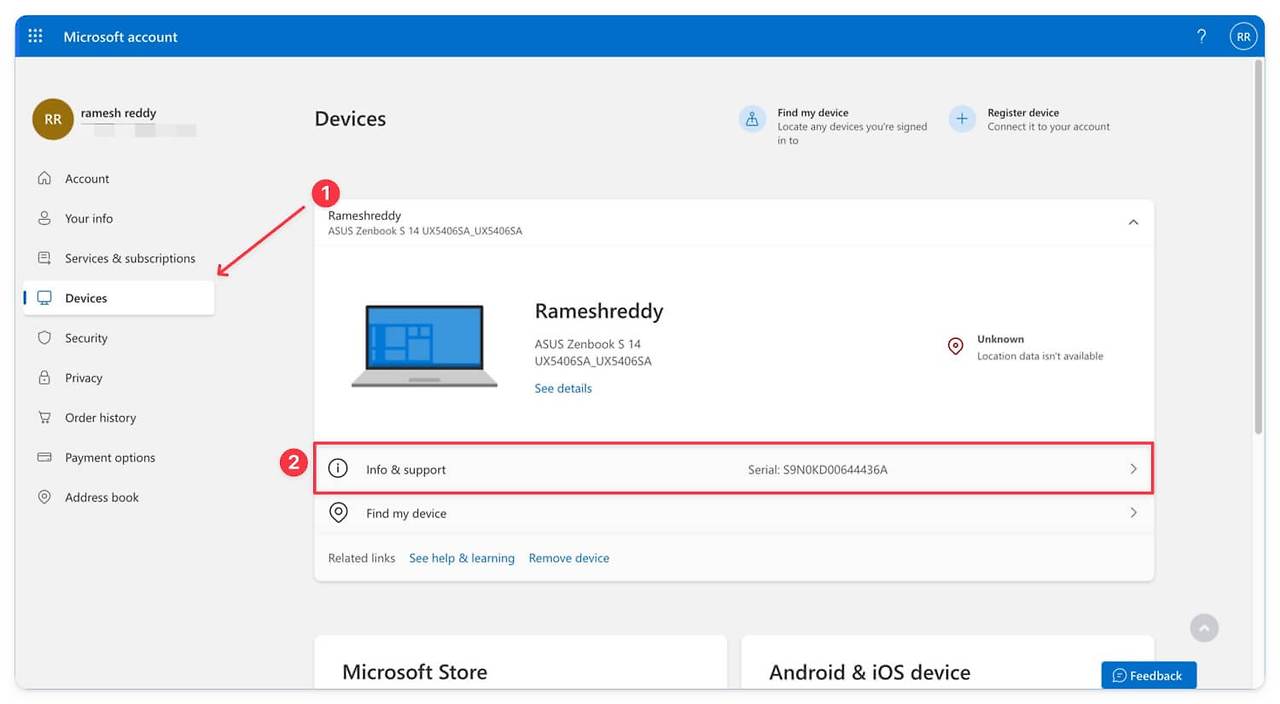Click the Your info person icon
This screenshot has width=1280, height=704.
tap(44, 218)
